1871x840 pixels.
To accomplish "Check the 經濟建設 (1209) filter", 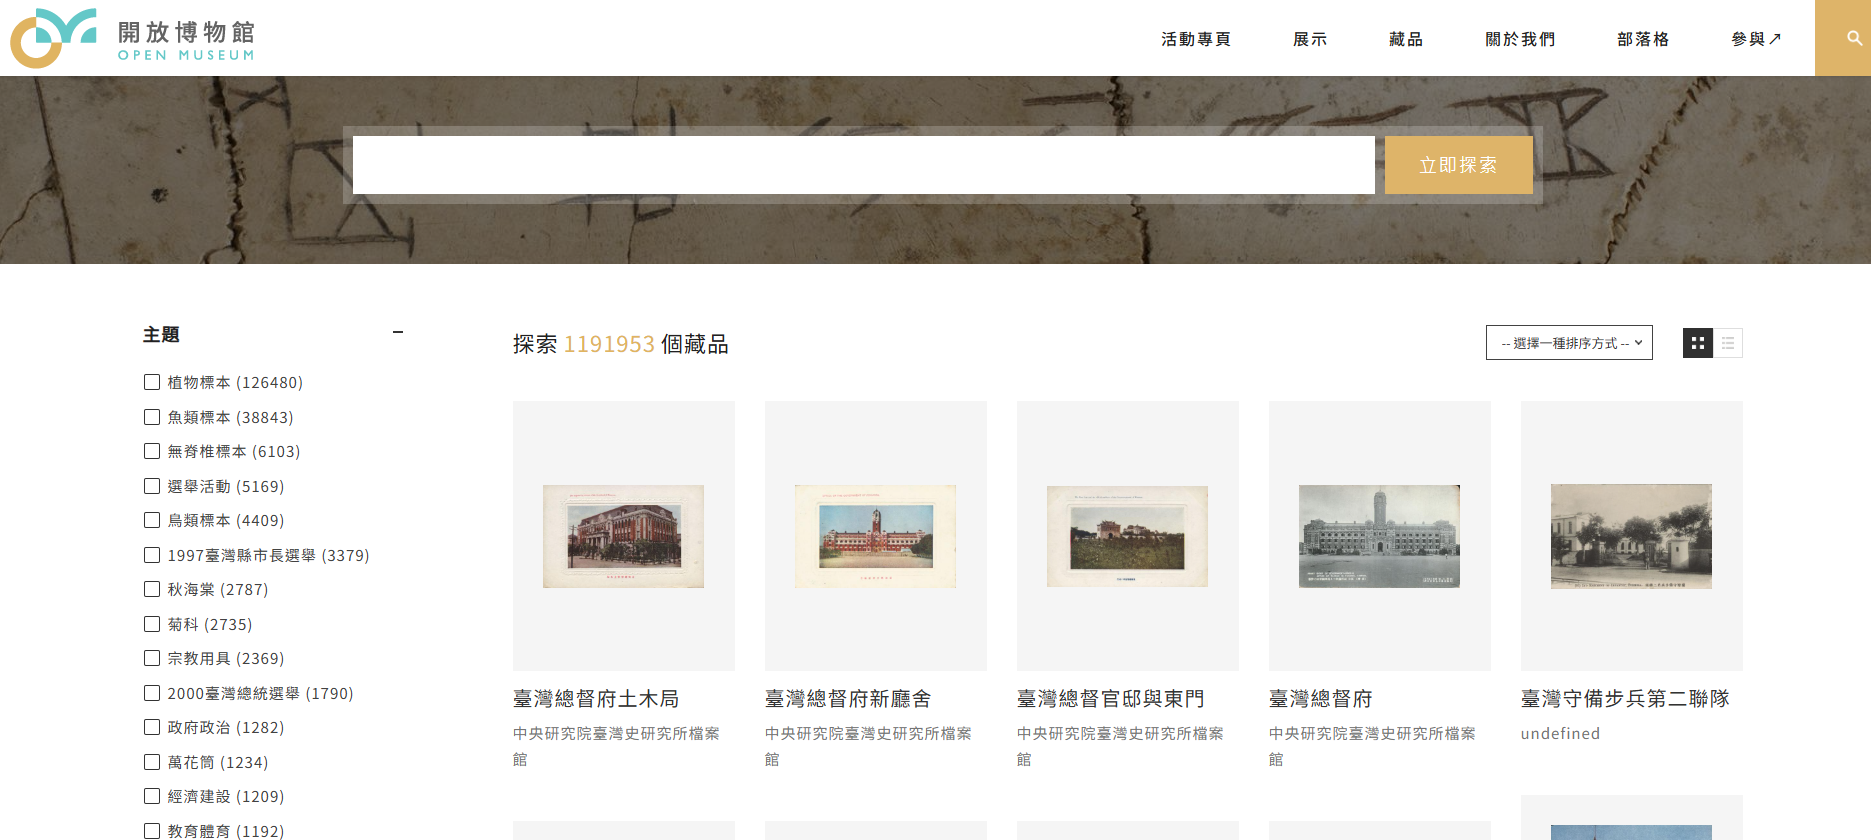I will coord(152,796).
